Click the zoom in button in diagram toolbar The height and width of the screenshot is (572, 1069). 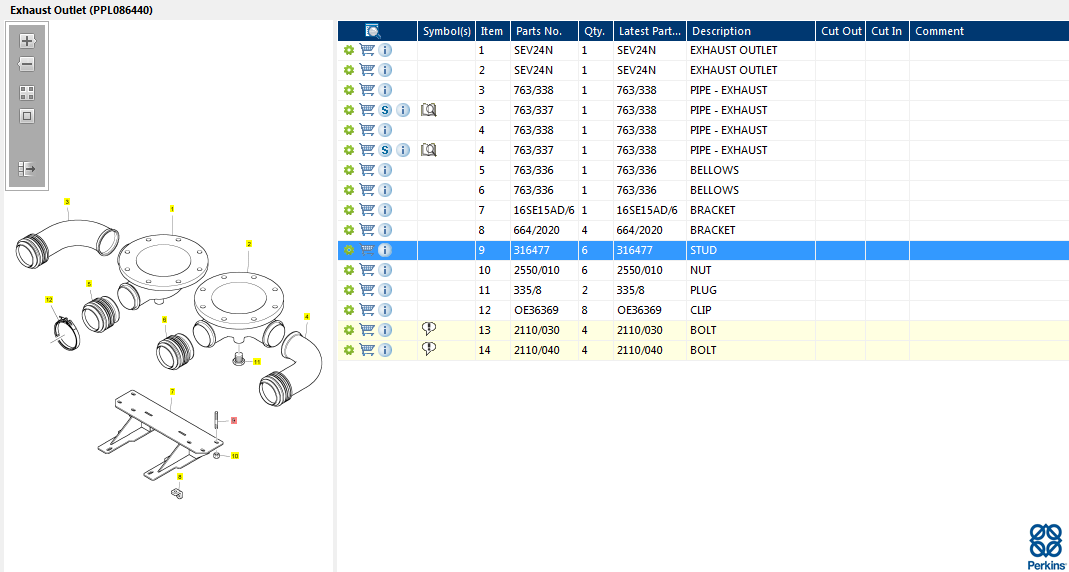(x=27, y=41)
